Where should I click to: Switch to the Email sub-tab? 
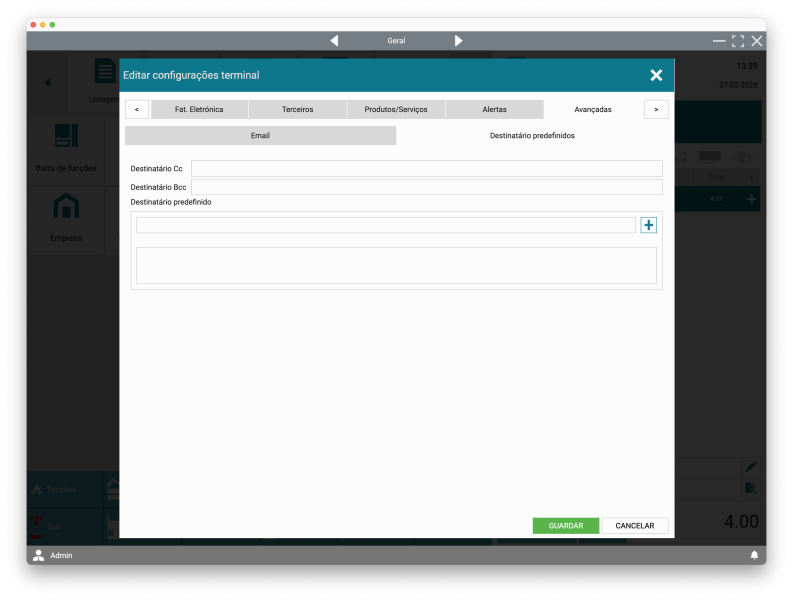tap(260, 135)
